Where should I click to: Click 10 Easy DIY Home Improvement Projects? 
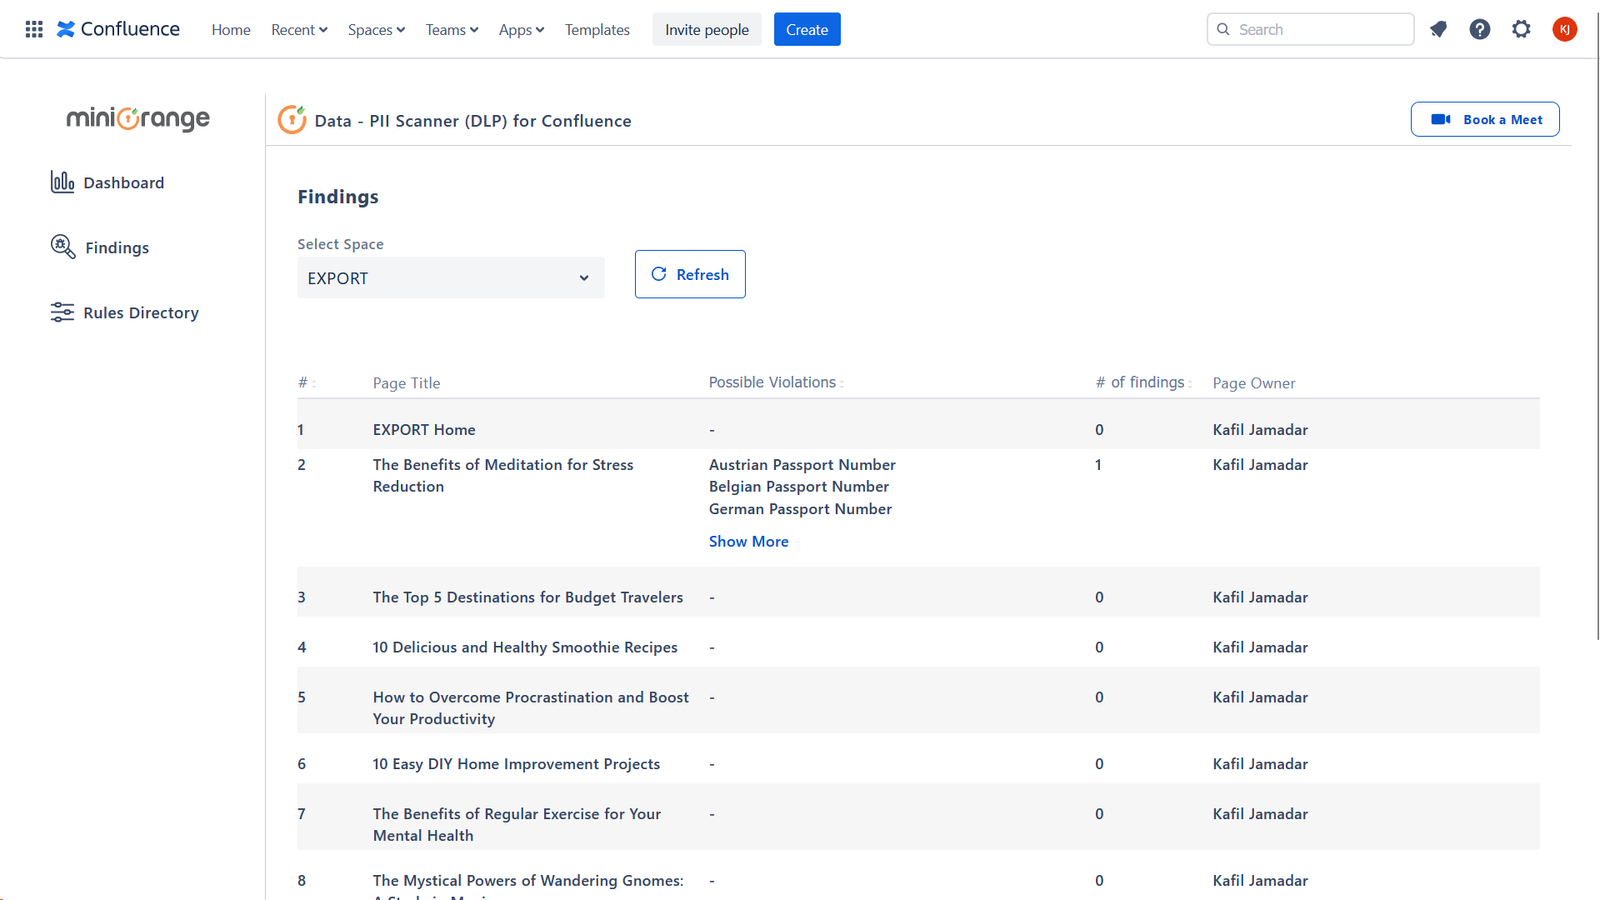[516, 763]
